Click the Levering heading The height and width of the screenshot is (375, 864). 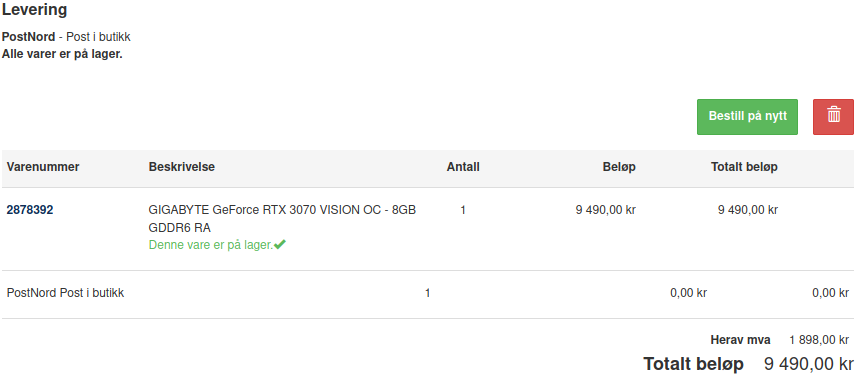35,10
